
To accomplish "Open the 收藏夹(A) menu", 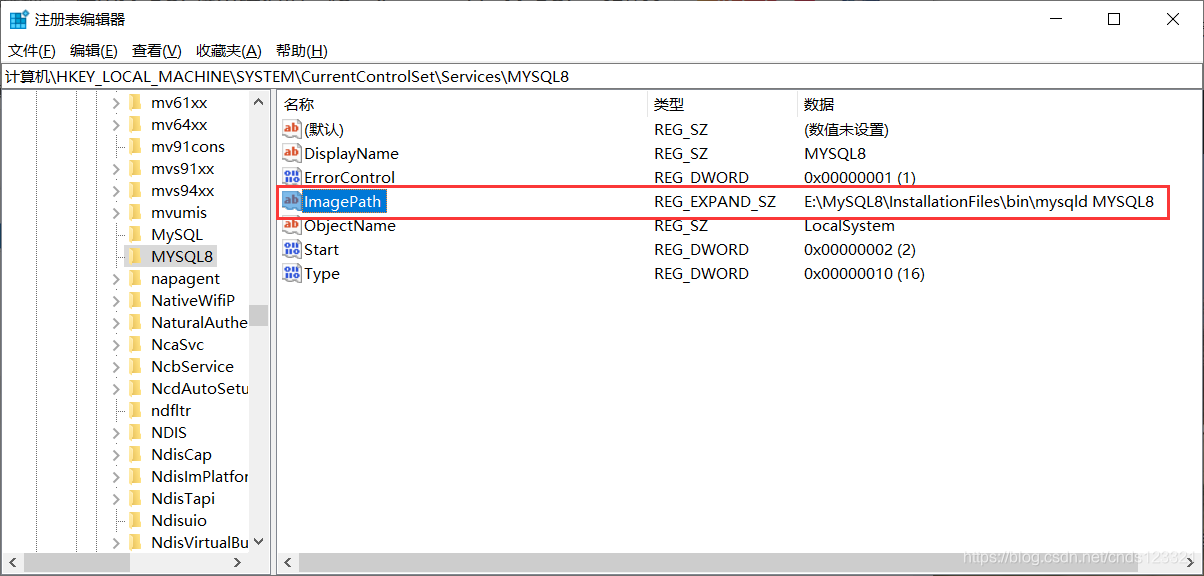I will [228, 51].
